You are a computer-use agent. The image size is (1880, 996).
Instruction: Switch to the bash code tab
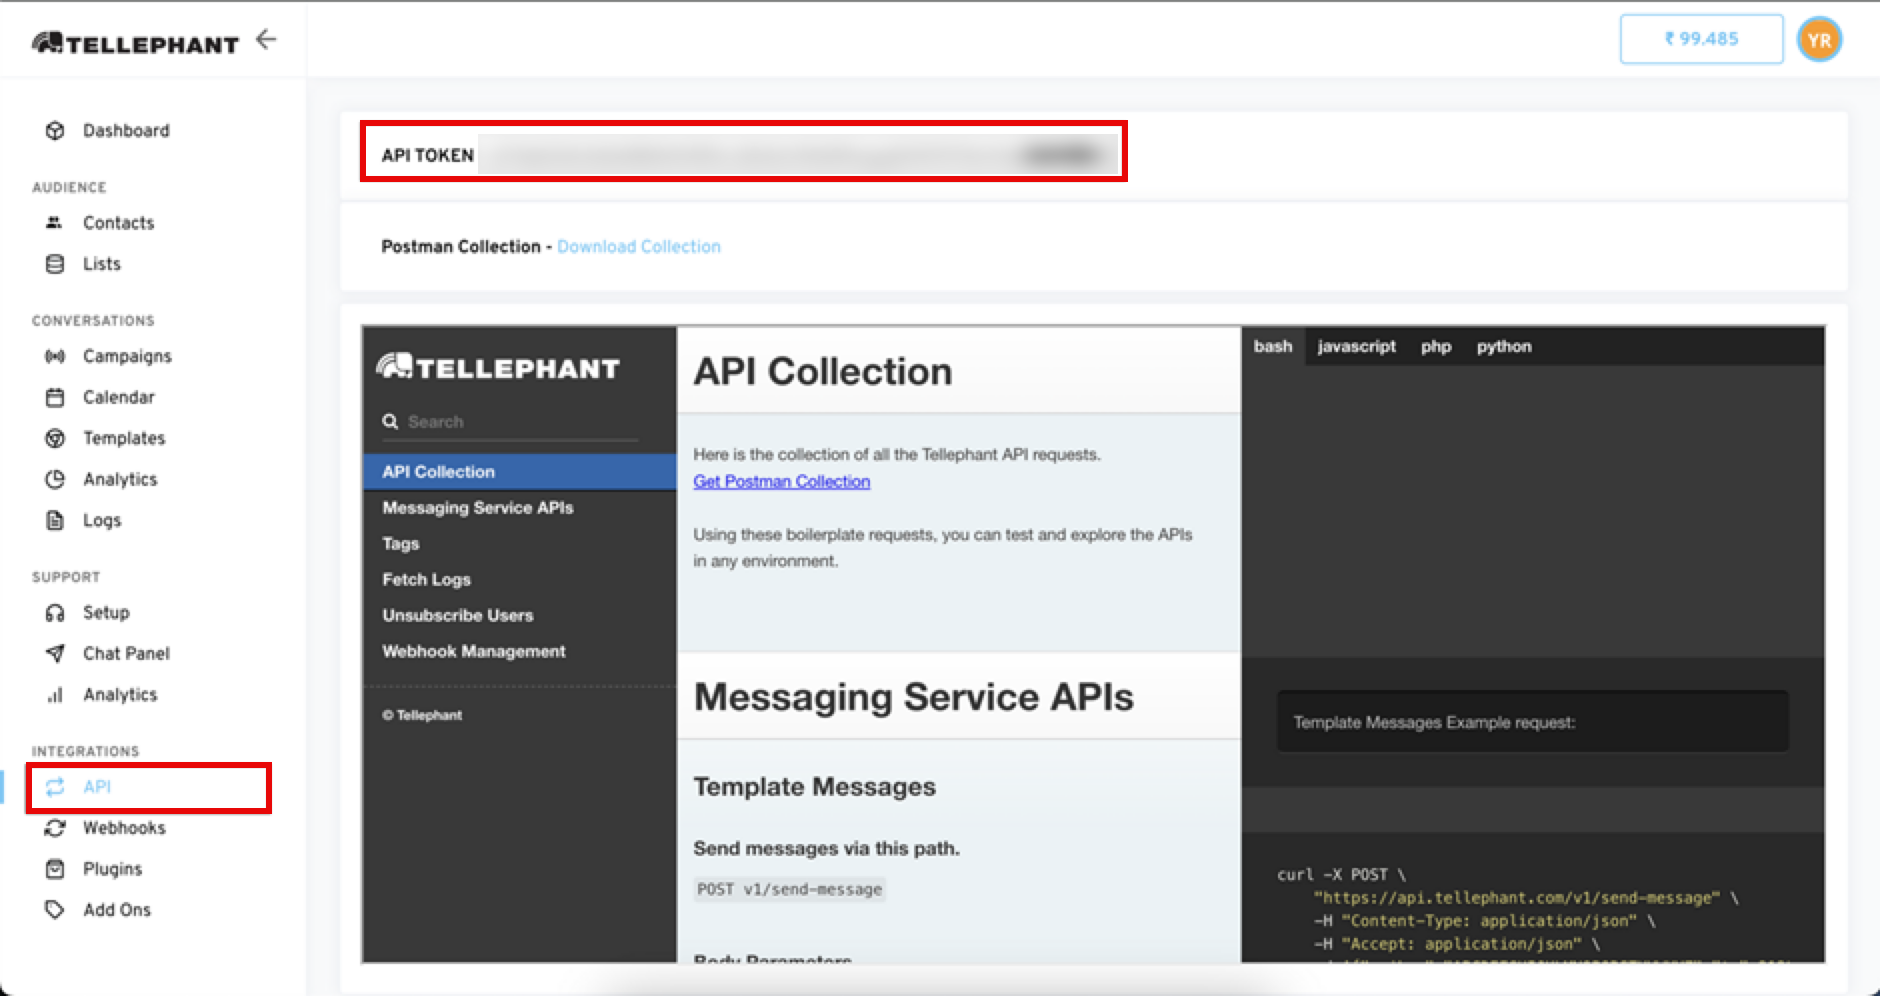pos(1273,346)
